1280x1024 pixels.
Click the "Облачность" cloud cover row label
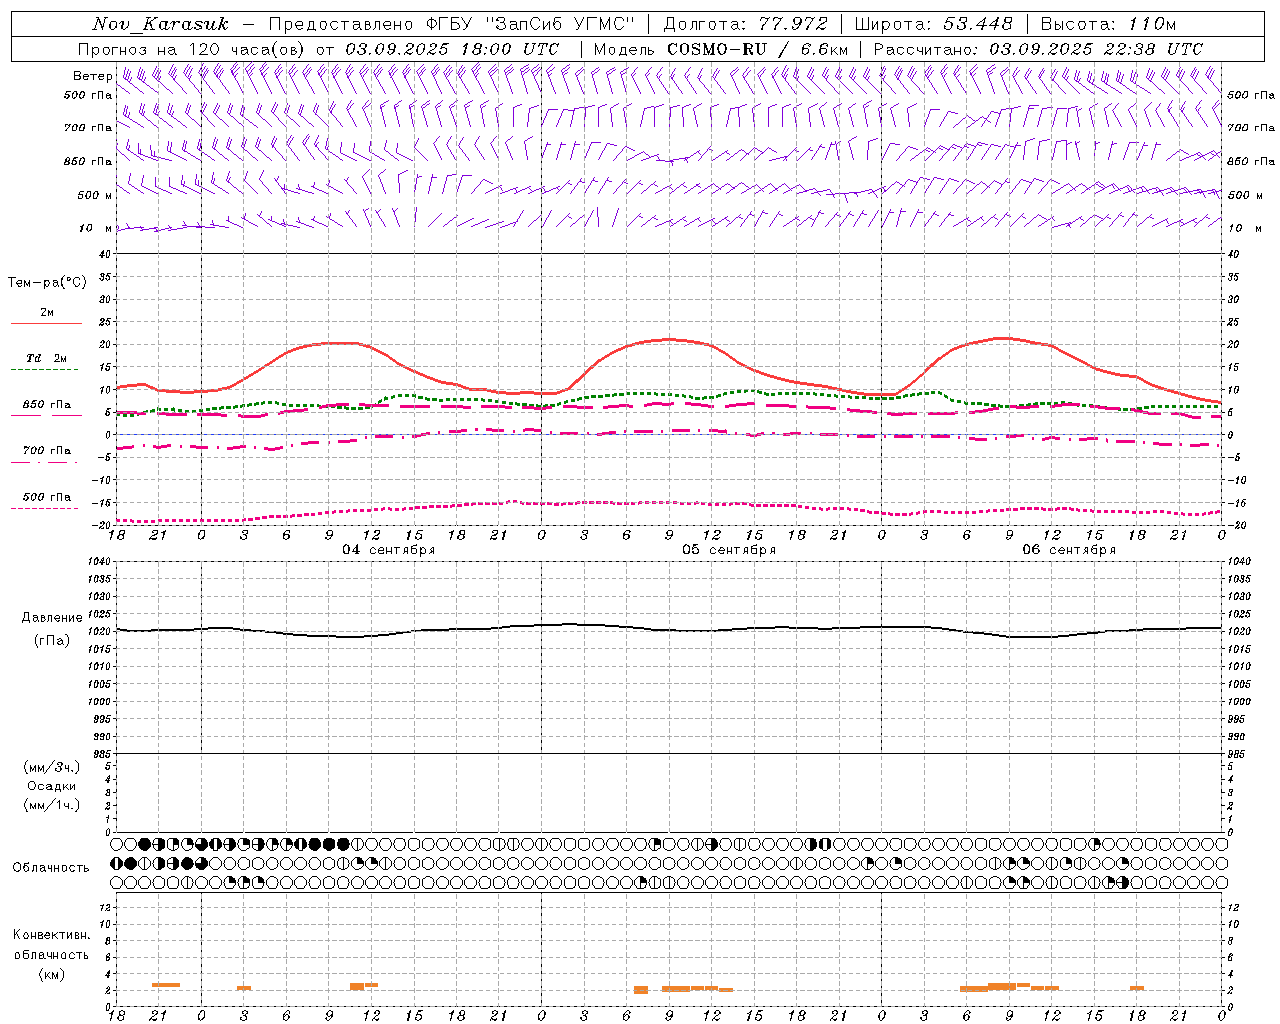(51, 867)
